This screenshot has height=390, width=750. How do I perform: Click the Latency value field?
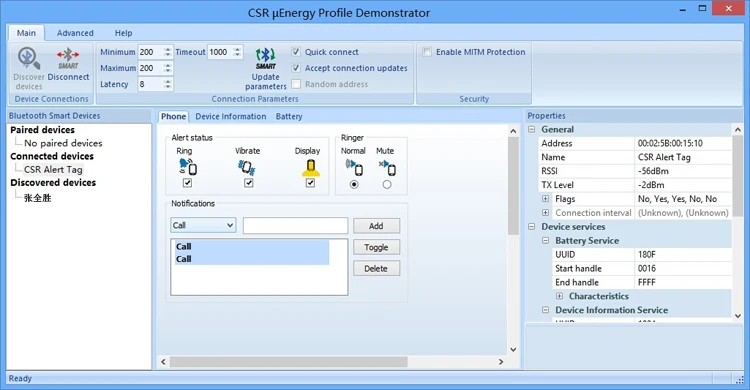150,84
